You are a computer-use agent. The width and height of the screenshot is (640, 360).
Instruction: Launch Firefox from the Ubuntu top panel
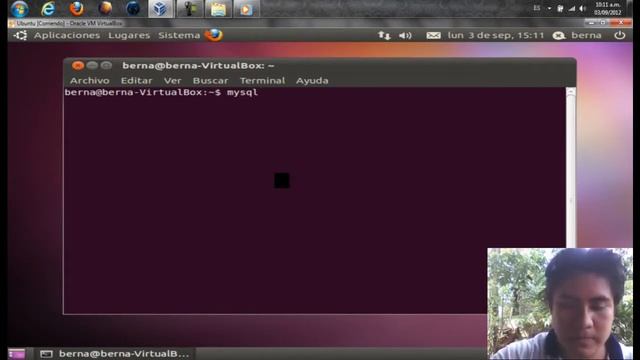(x=214, y=35)
